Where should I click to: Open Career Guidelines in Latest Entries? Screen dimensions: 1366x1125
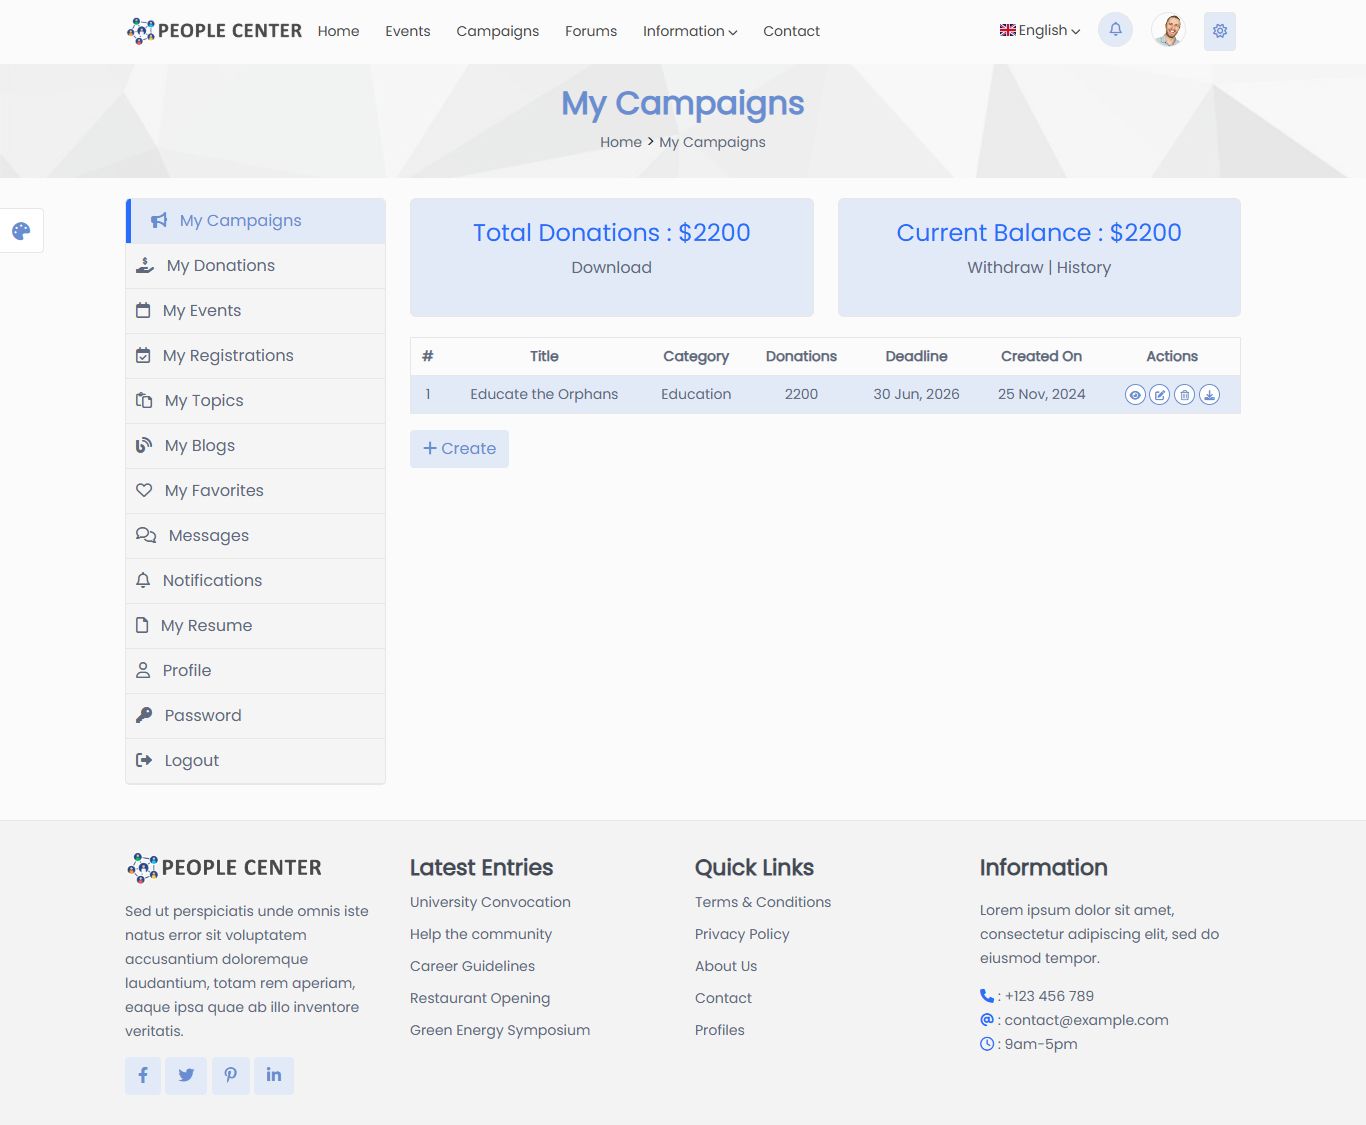coord(472,966)
